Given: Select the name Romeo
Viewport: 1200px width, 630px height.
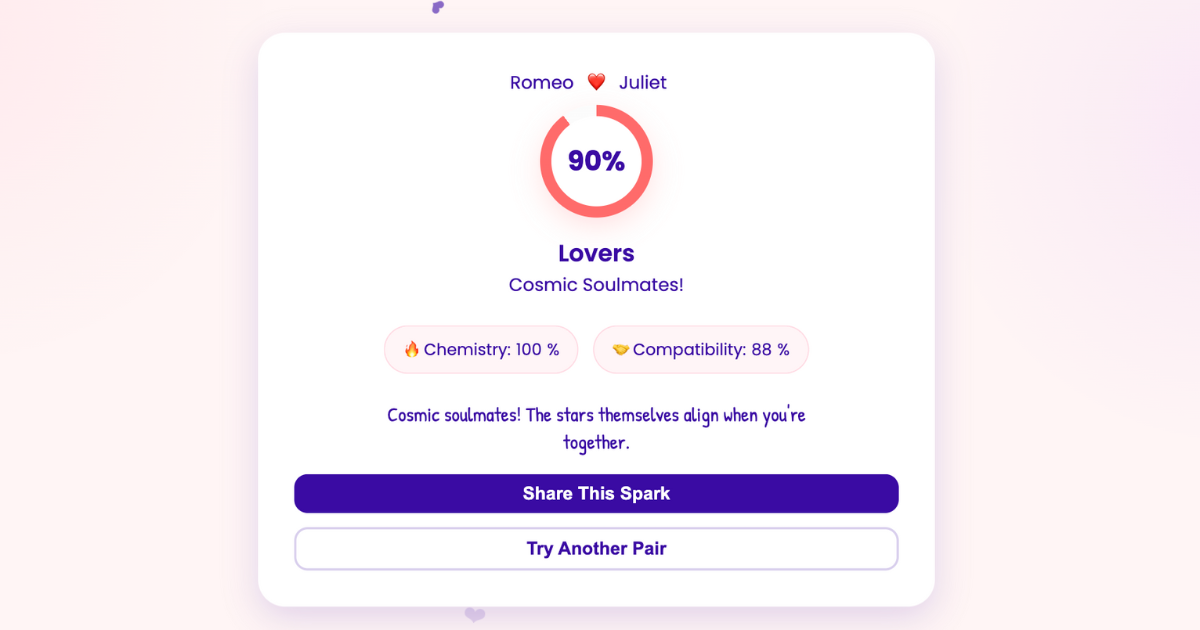Looking at the screenshot, I should 541,82.
